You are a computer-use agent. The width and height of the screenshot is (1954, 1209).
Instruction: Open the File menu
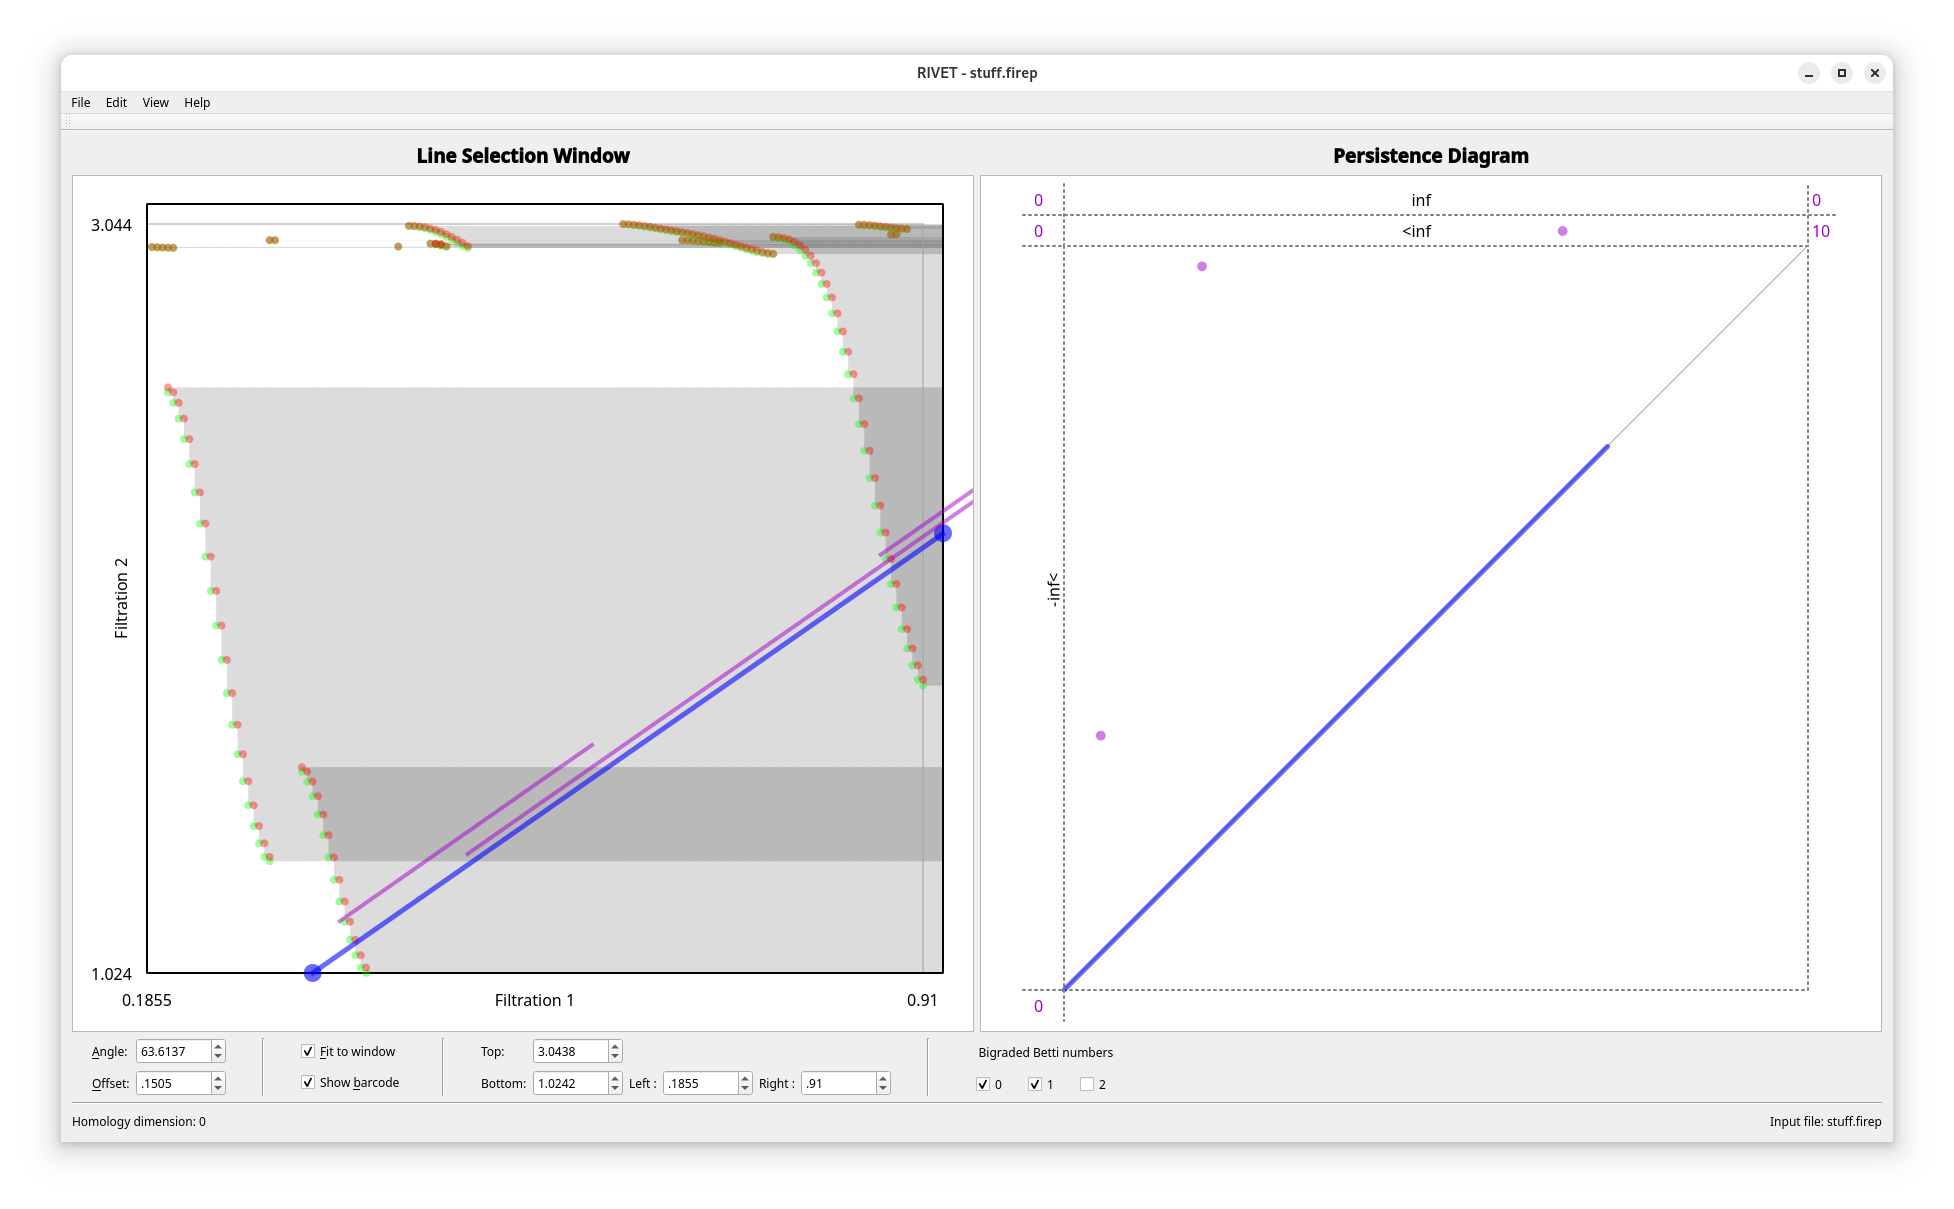(80, 102)
